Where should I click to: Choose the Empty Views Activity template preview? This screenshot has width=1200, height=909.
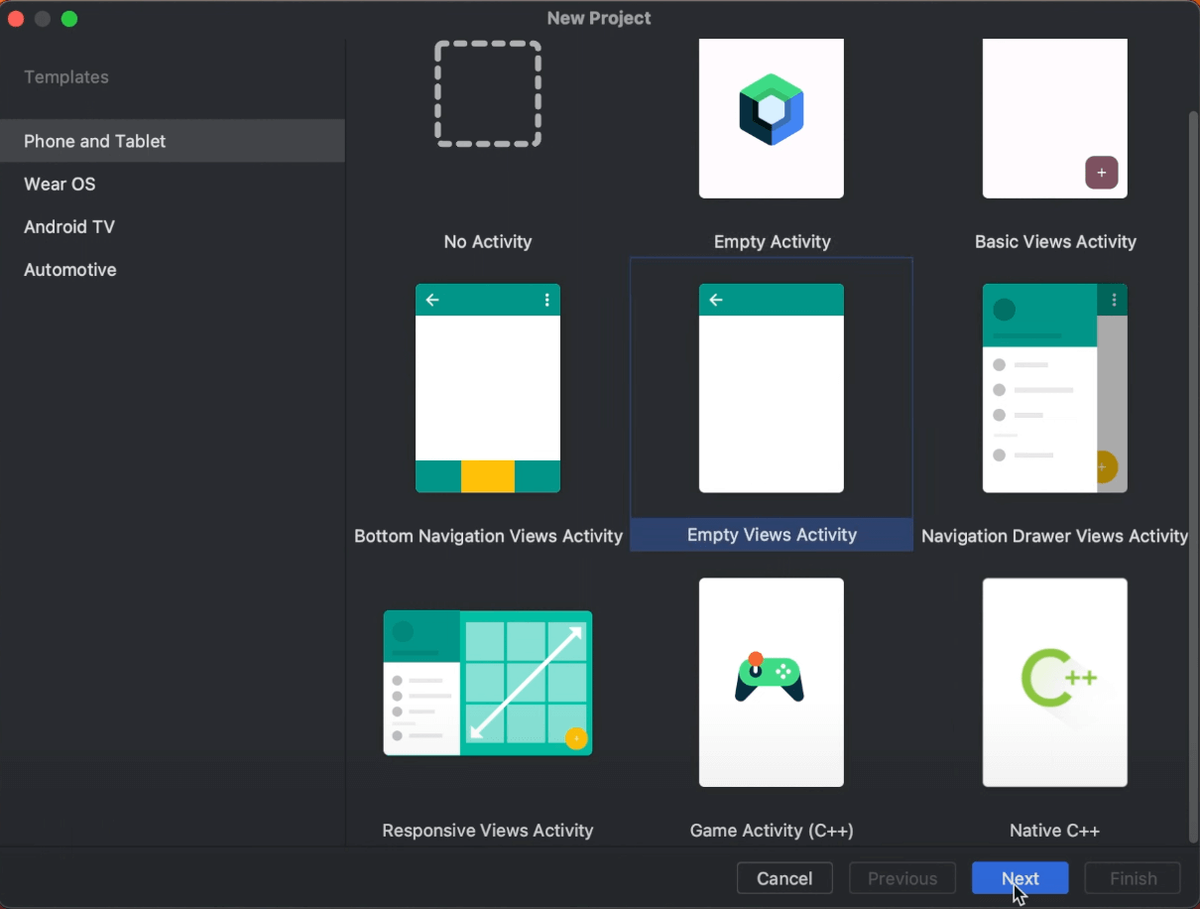(771, 388)
